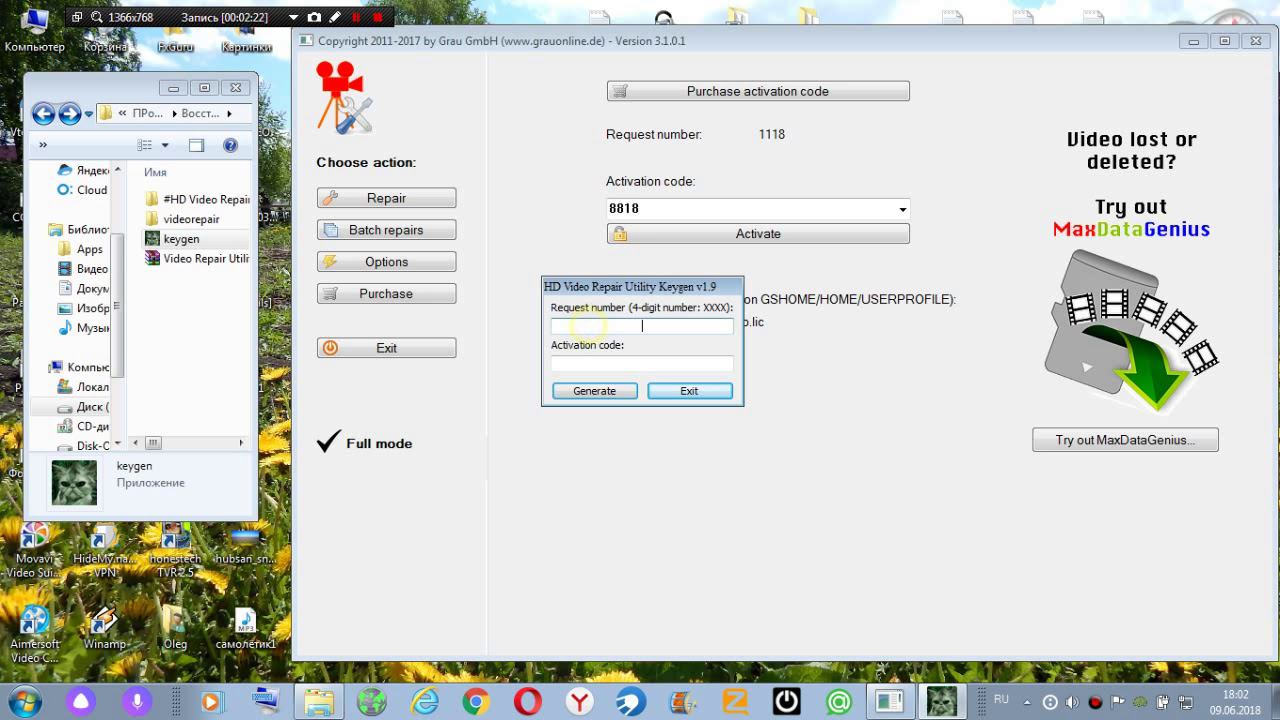Open Google Chrome from taskbar
Screen dimensions: 1280x720
click(475, 701)
